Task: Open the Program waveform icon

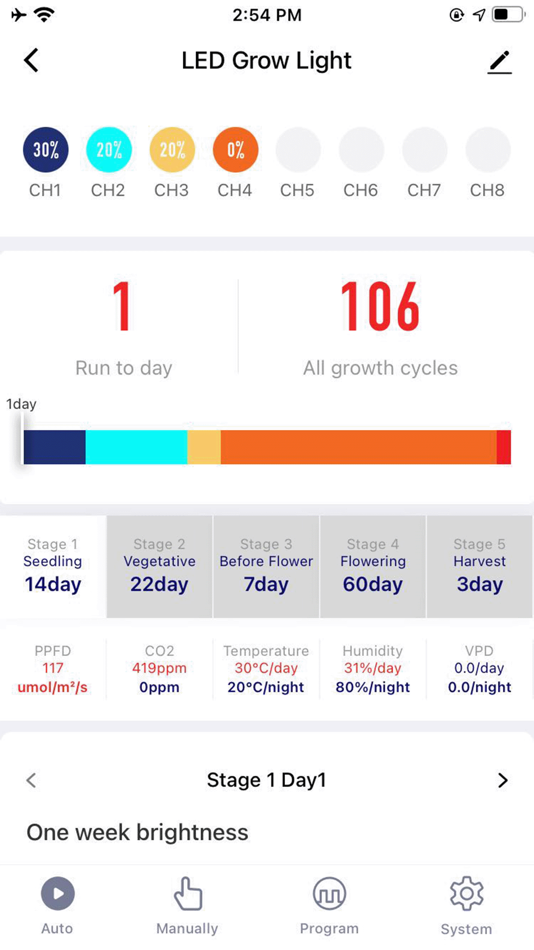Action: [329, 893]
